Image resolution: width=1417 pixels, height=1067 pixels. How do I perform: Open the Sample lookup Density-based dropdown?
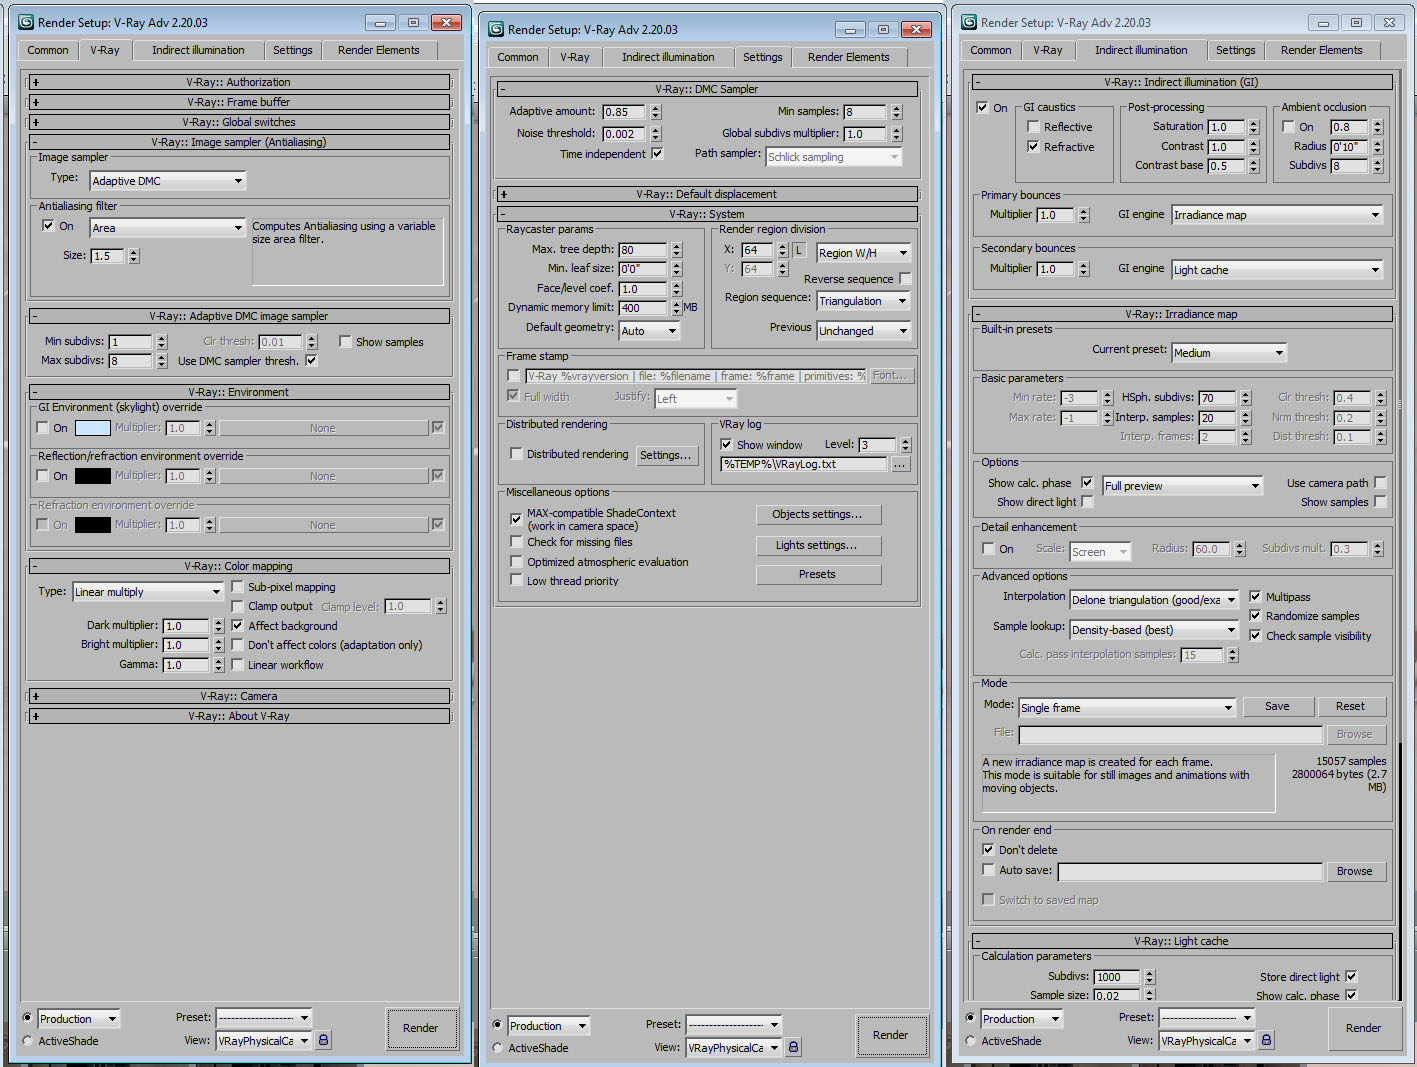coord(1154,630)
